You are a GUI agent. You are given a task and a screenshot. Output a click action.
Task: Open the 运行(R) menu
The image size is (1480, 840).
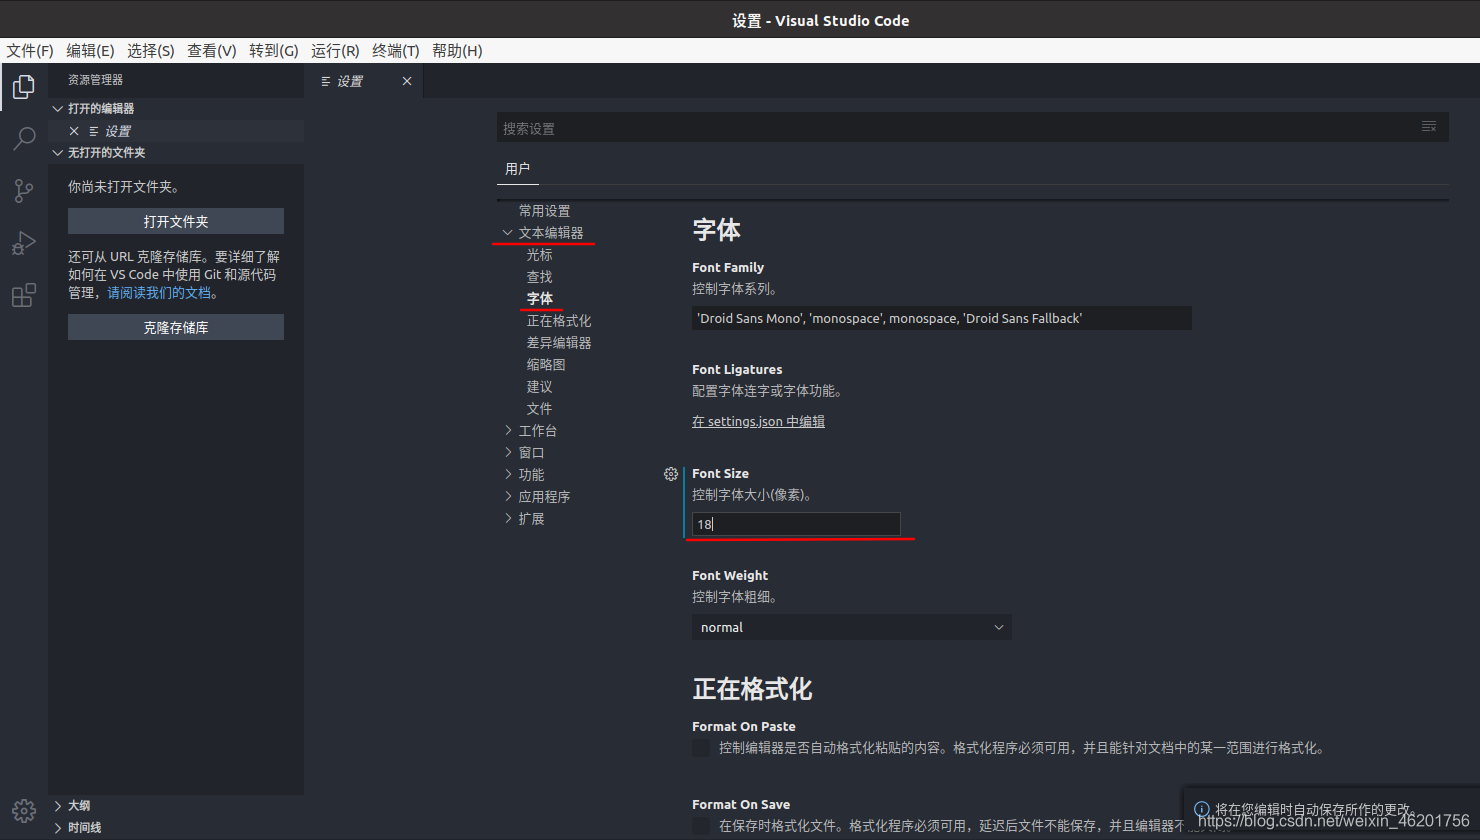tap(335, 50)
